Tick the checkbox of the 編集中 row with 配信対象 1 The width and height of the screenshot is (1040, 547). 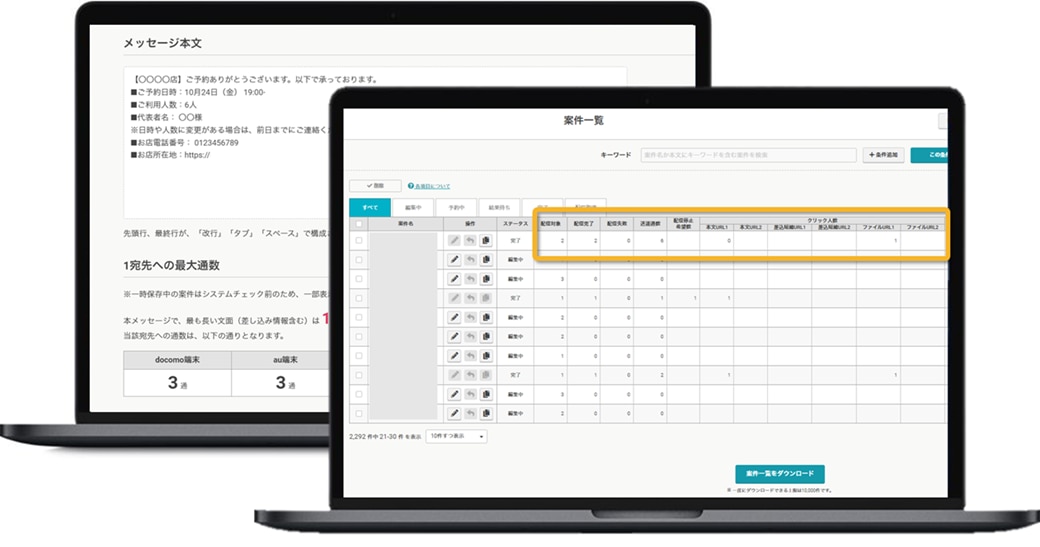coord(359,356)
